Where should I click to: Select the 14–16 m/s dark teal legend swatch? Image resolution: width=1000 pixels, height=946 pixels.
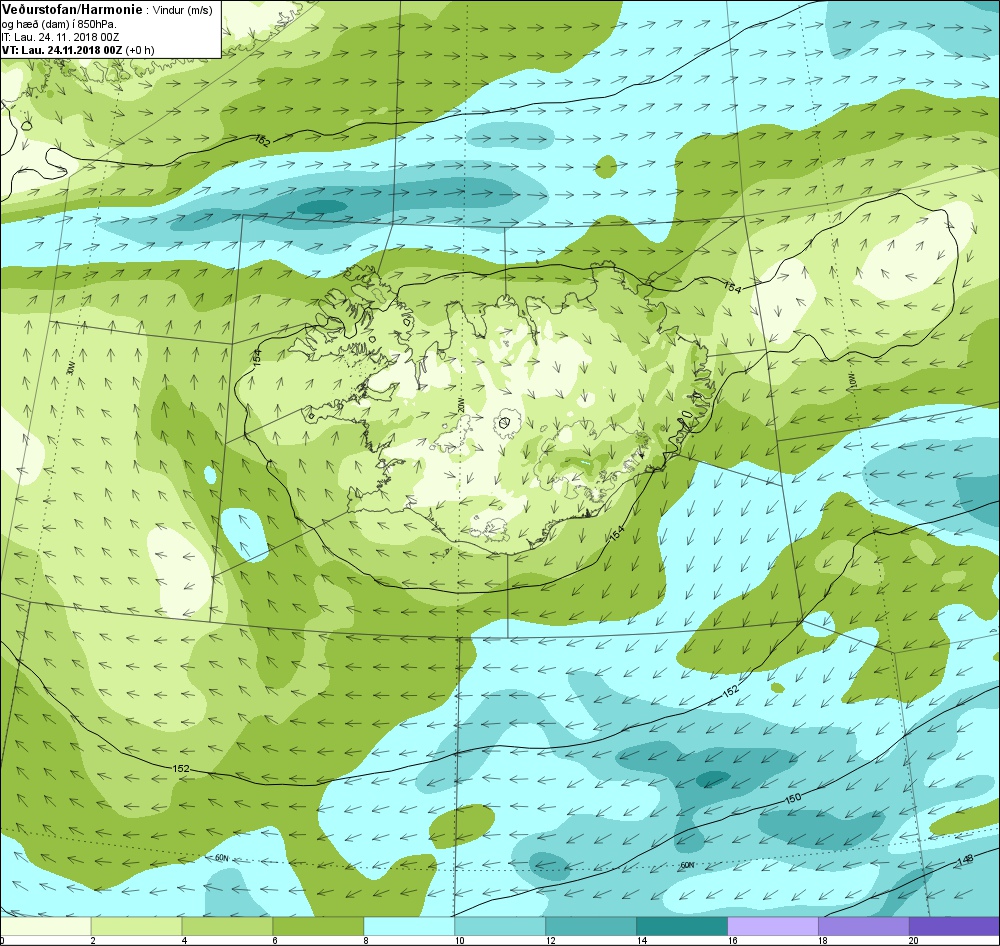[x=681, y=925]
